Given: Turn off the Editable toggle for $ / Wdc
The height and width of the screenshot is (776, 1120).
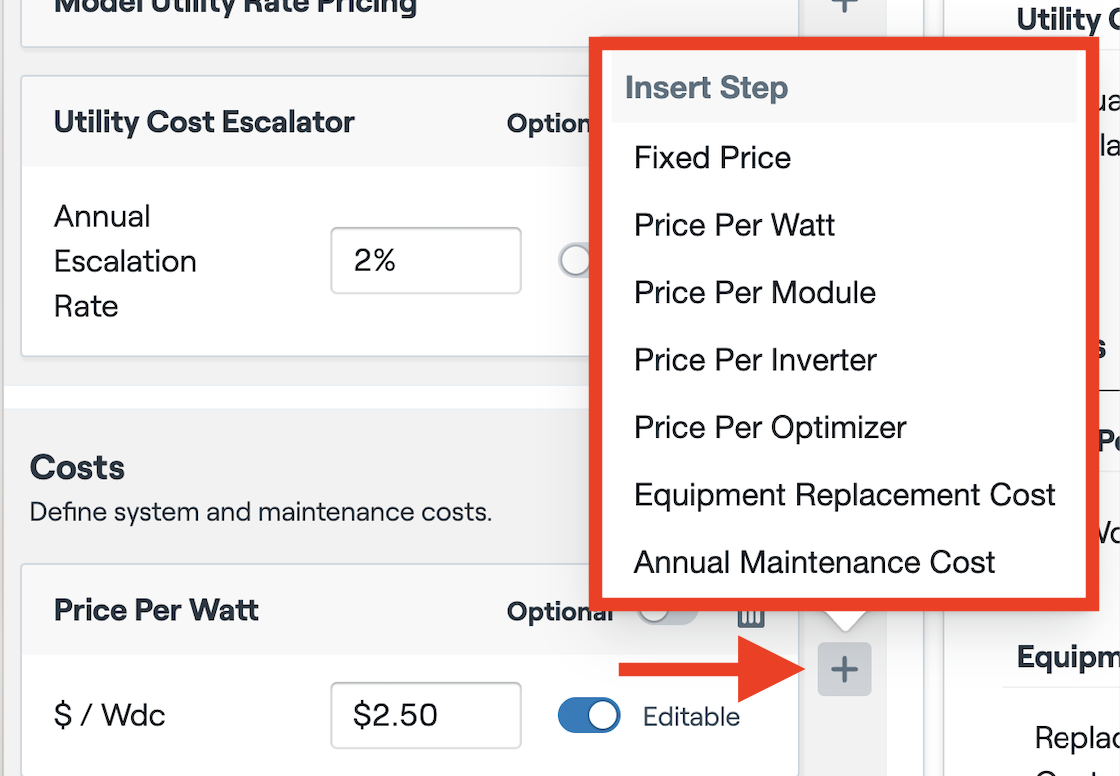Looking at the screenshot, I should click(588, 716).
